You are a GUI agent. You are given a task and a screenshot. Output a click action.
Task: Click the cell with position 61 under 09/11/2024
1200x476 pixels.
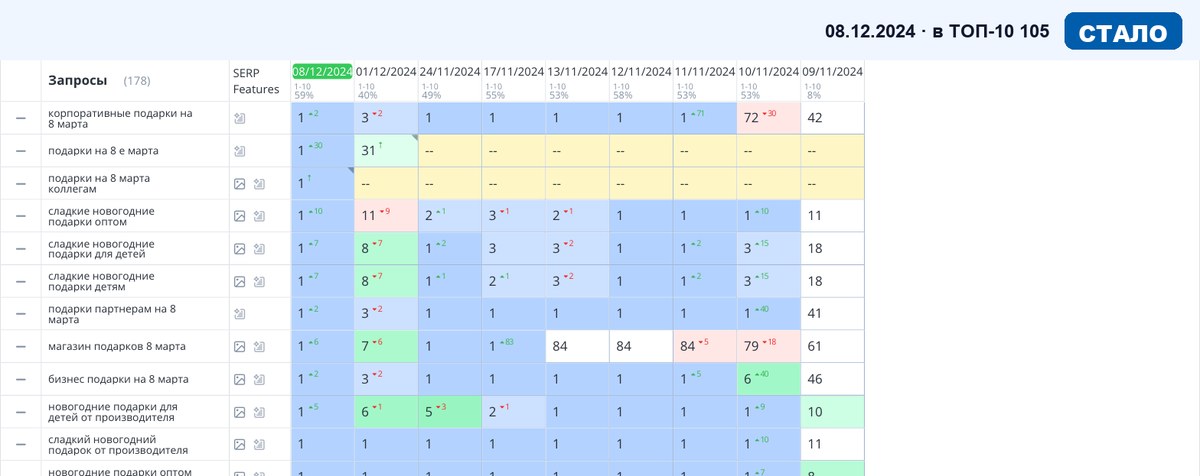point(833,347)
